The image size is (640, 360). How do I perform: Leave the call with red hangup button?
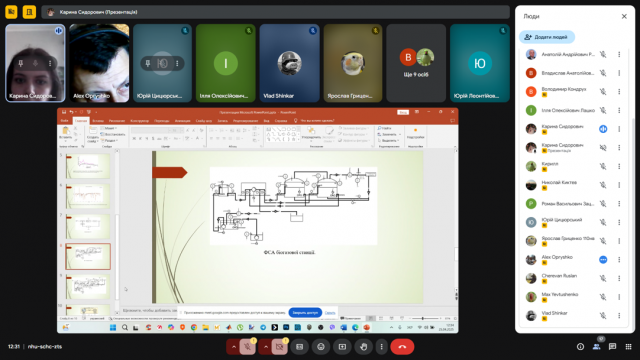pyautogui.click(x=402, y=347)
